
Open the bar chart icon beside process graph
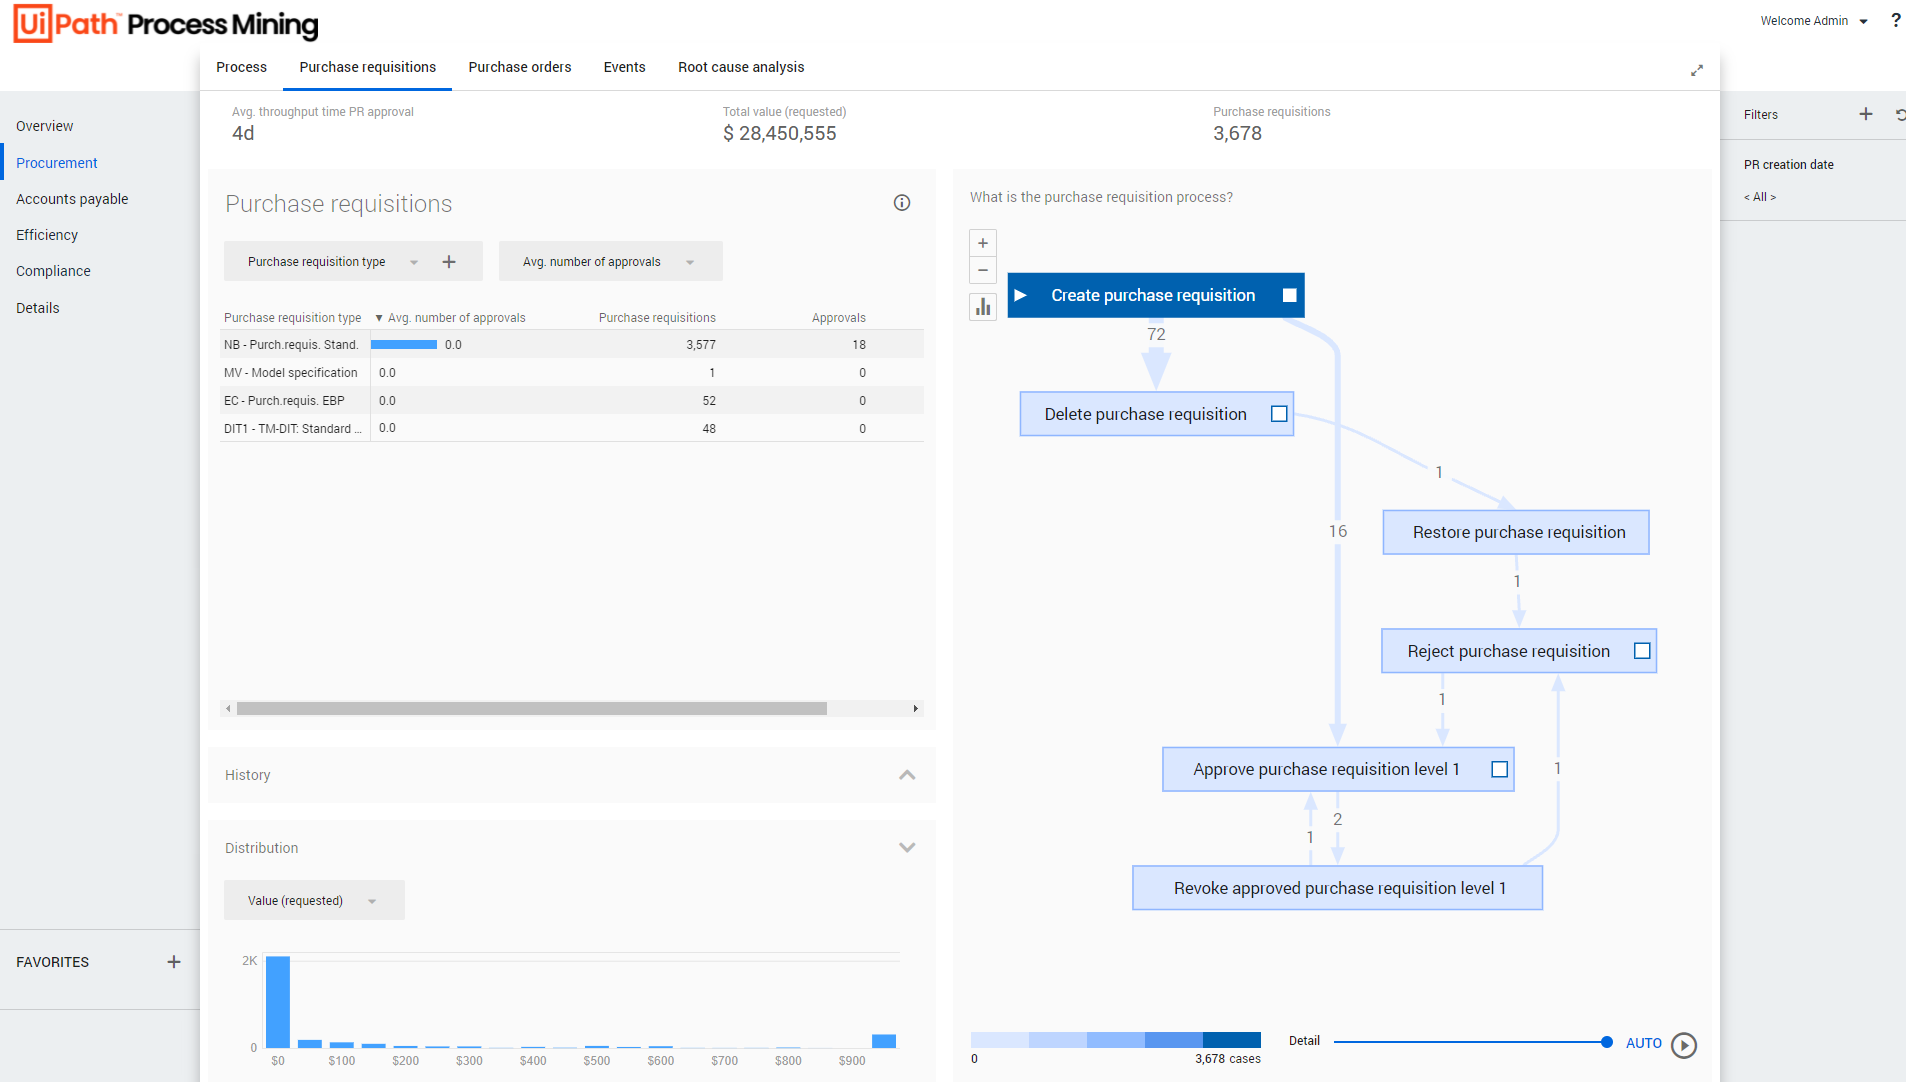[983, 307]
